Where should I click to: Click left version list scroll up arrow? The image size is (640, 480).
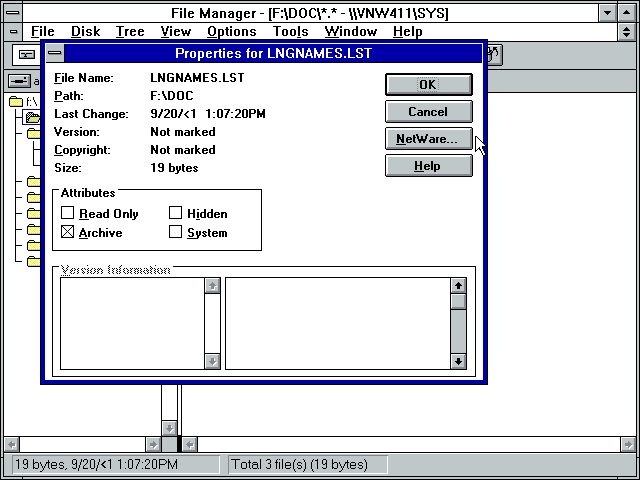coord(212,285)
